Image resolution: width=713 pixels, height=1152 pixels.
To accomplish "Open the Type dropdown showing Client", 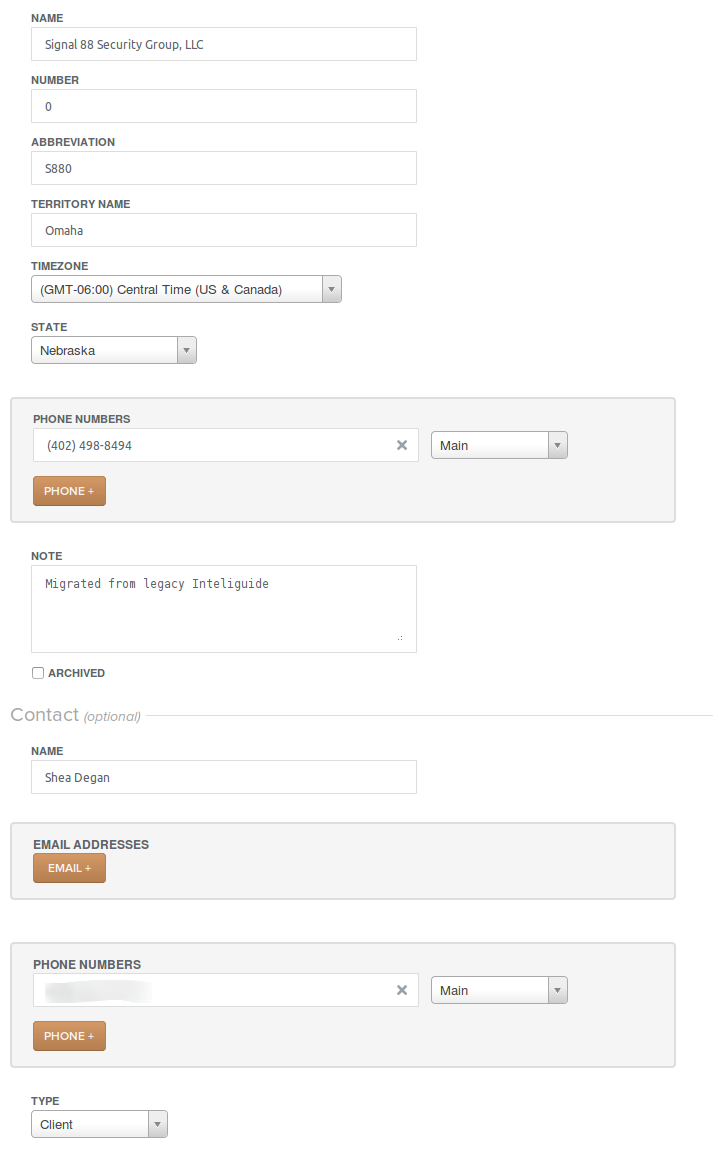I will coord(99,1124).
